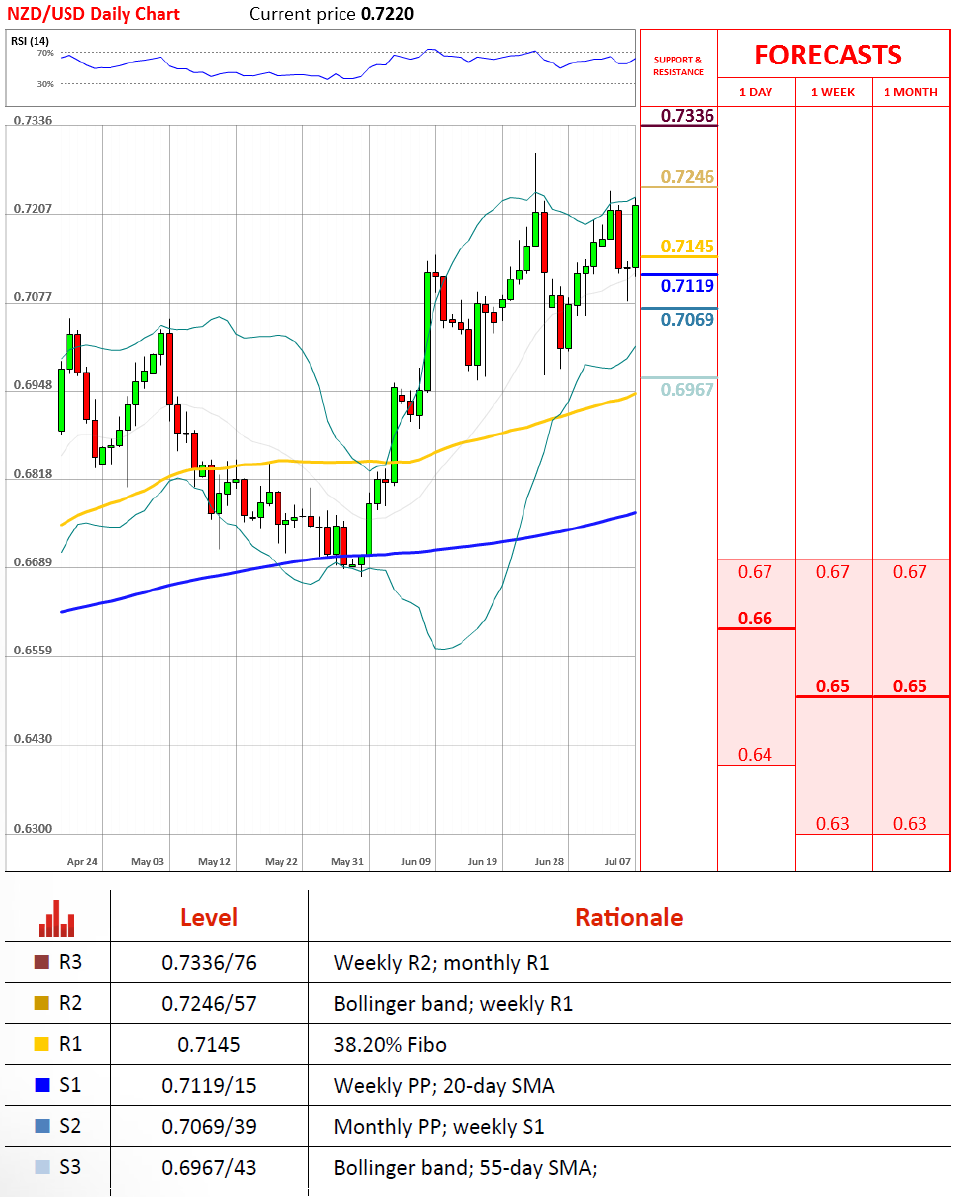The width and height of the screenshot is (966, 1197).
Task: Click the S3 light blue color square
Action: click(41, 1167)
